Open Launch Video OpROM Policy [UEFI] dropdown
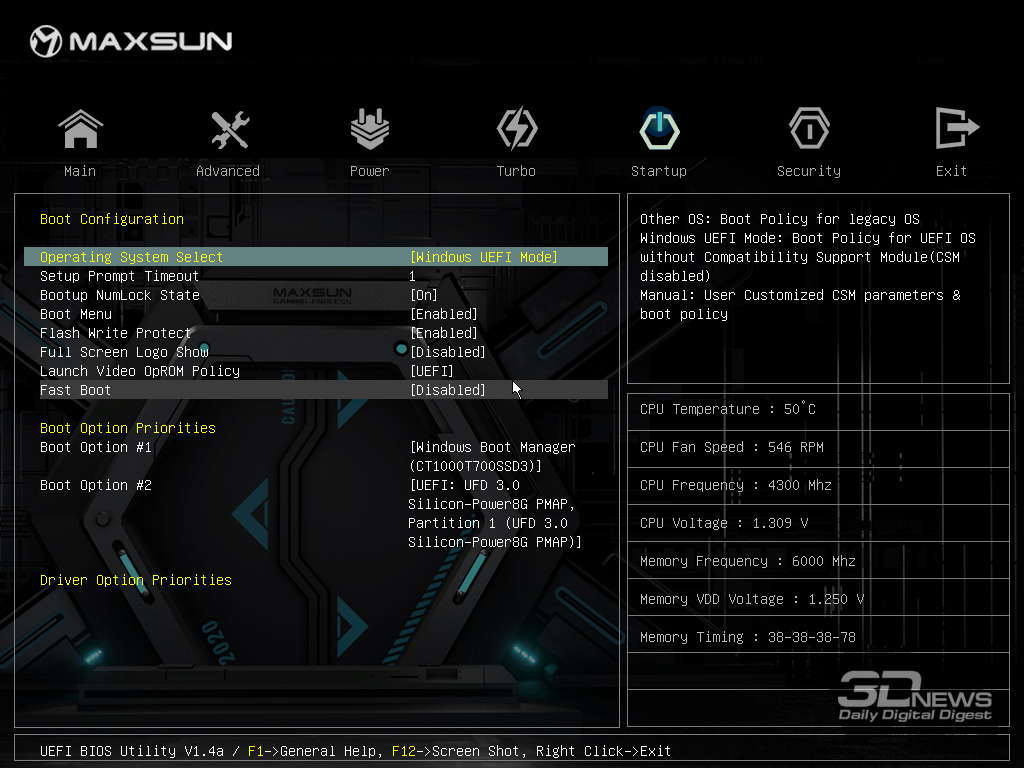 click(432, 371)
